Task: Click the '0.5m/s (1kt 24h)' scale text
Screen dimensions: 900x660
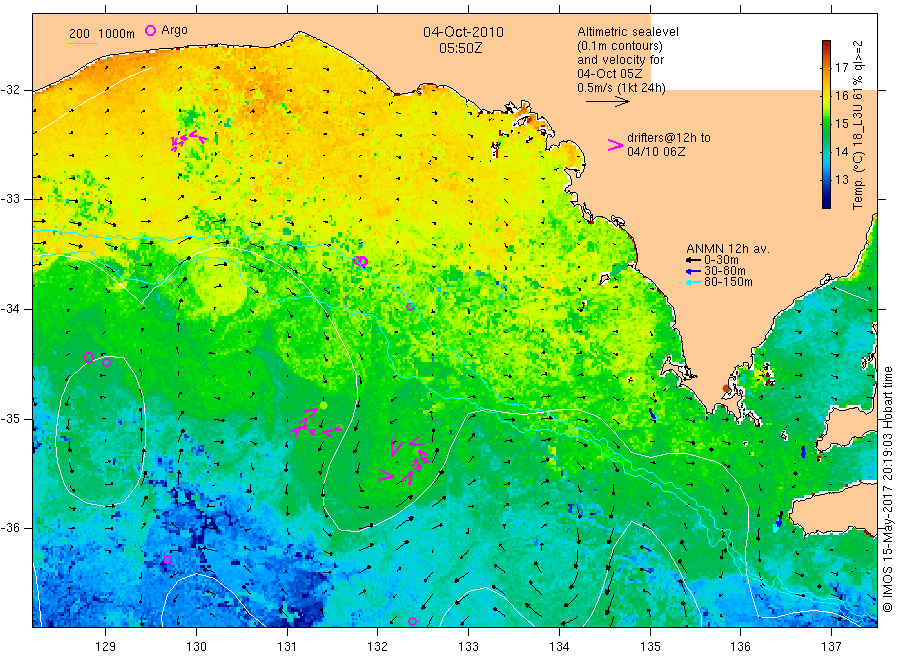Action: (x=621, y=88)
